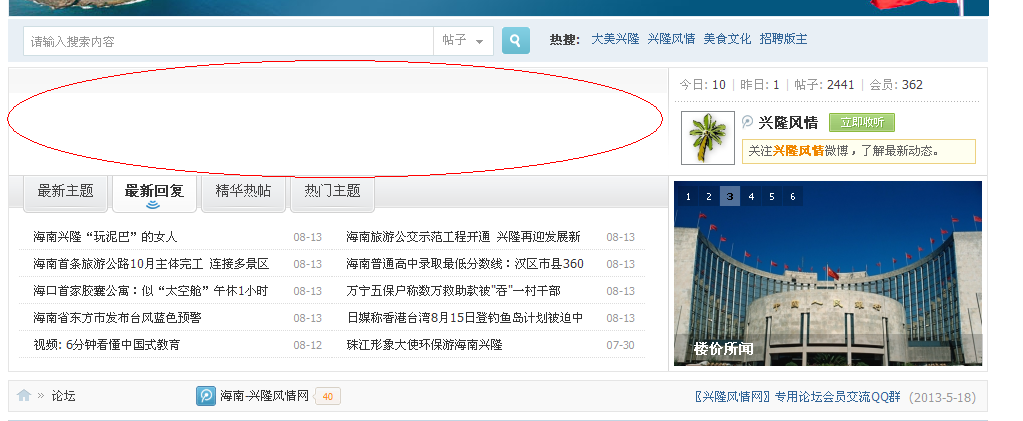Open the 海南-兴隆风情网 forum link
Image resolution: width=1023 pixels, height=421 pixels.
point(264,396)
